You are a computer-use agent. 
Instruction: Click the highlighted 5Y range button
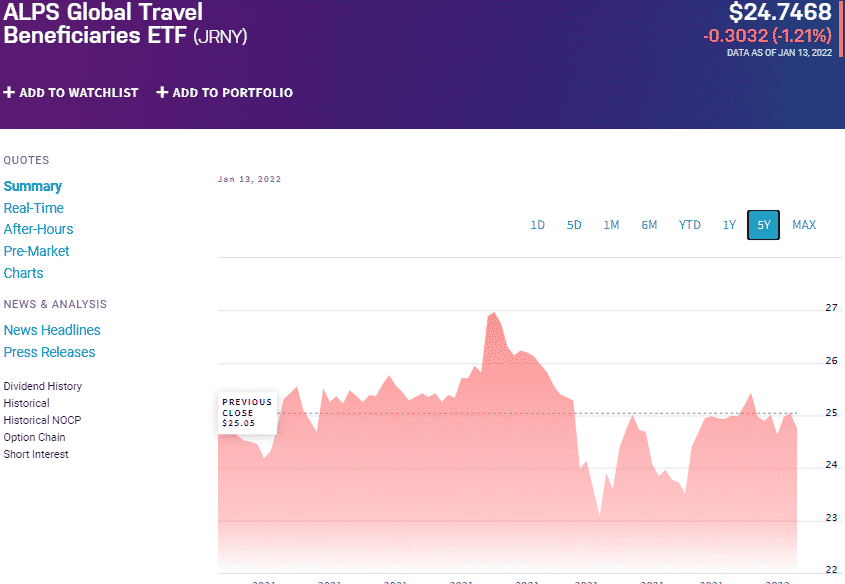click(763, 225)
